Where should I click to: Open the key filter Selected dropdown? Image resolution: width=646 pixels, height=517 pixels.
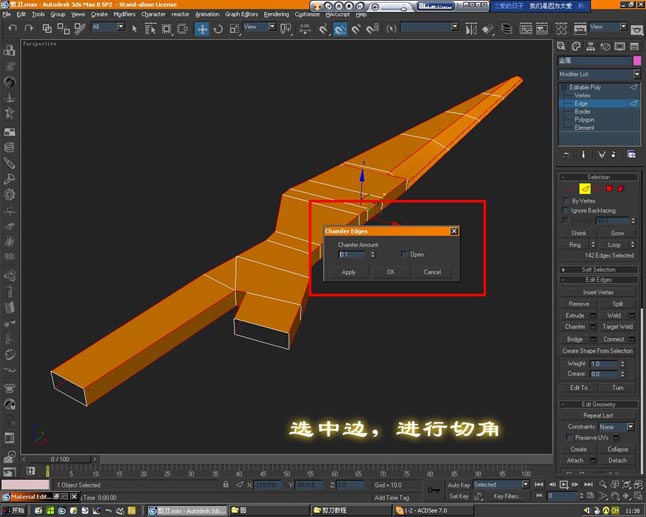tap(501, 484)
